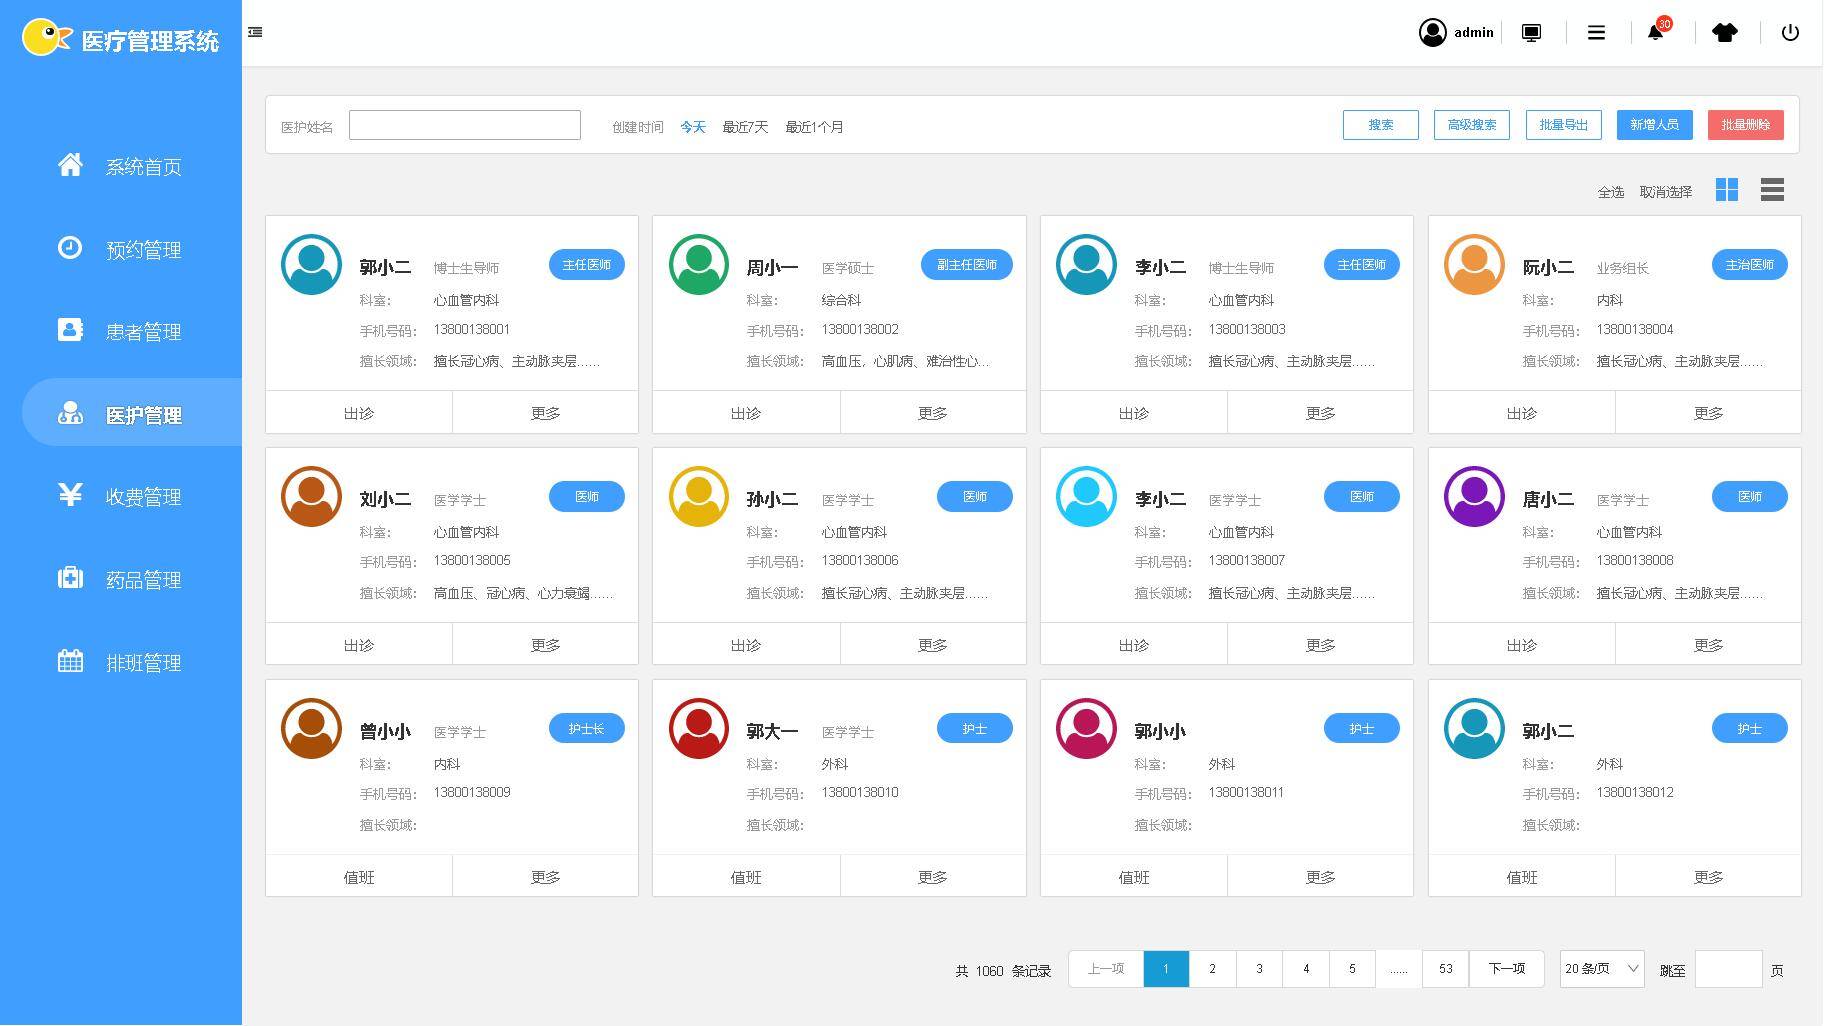
Task: Switch to grid card view
Action: coord(1726,190)
